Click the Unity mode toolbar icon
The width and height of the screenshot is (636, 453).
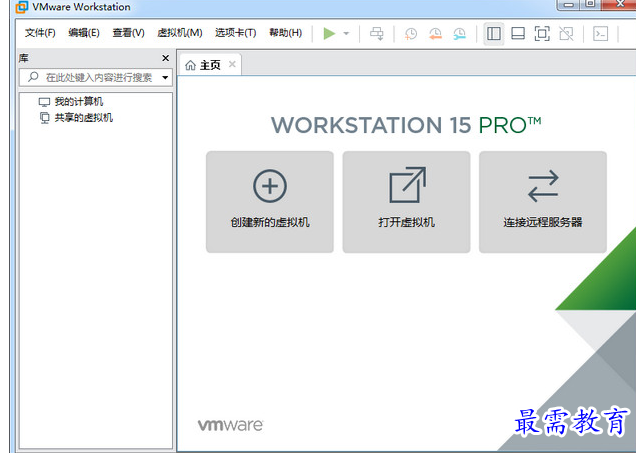tap(566, 34)
